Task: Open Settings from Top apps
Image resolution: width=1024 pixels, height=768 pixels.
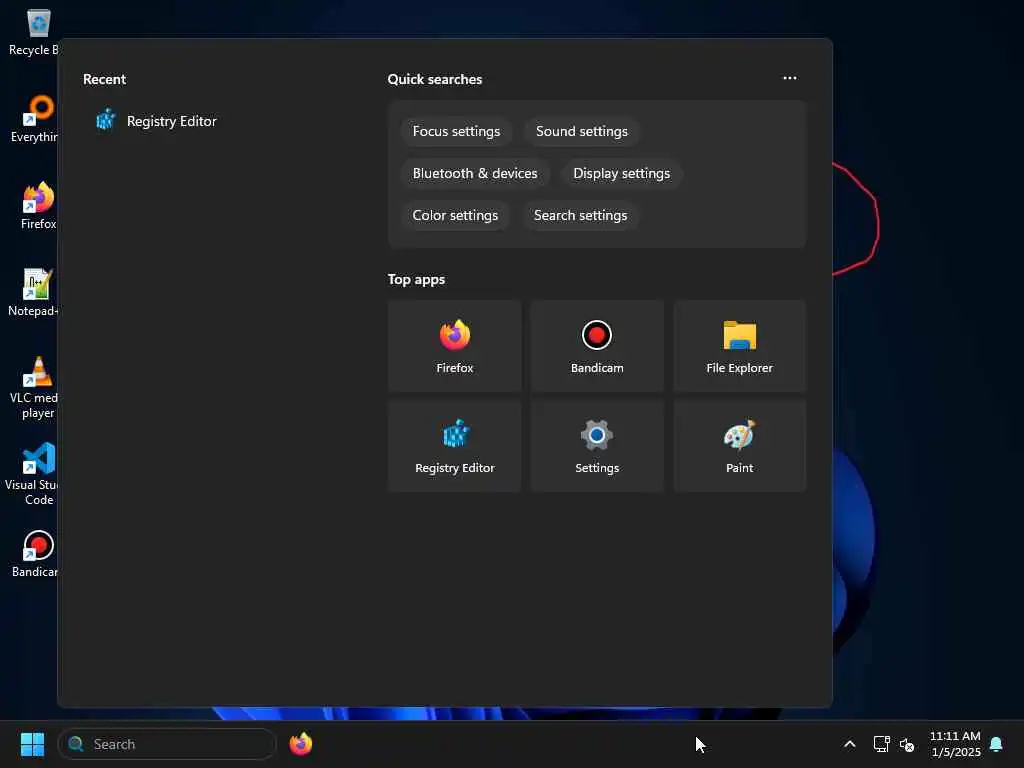Action: pos(597,446)
